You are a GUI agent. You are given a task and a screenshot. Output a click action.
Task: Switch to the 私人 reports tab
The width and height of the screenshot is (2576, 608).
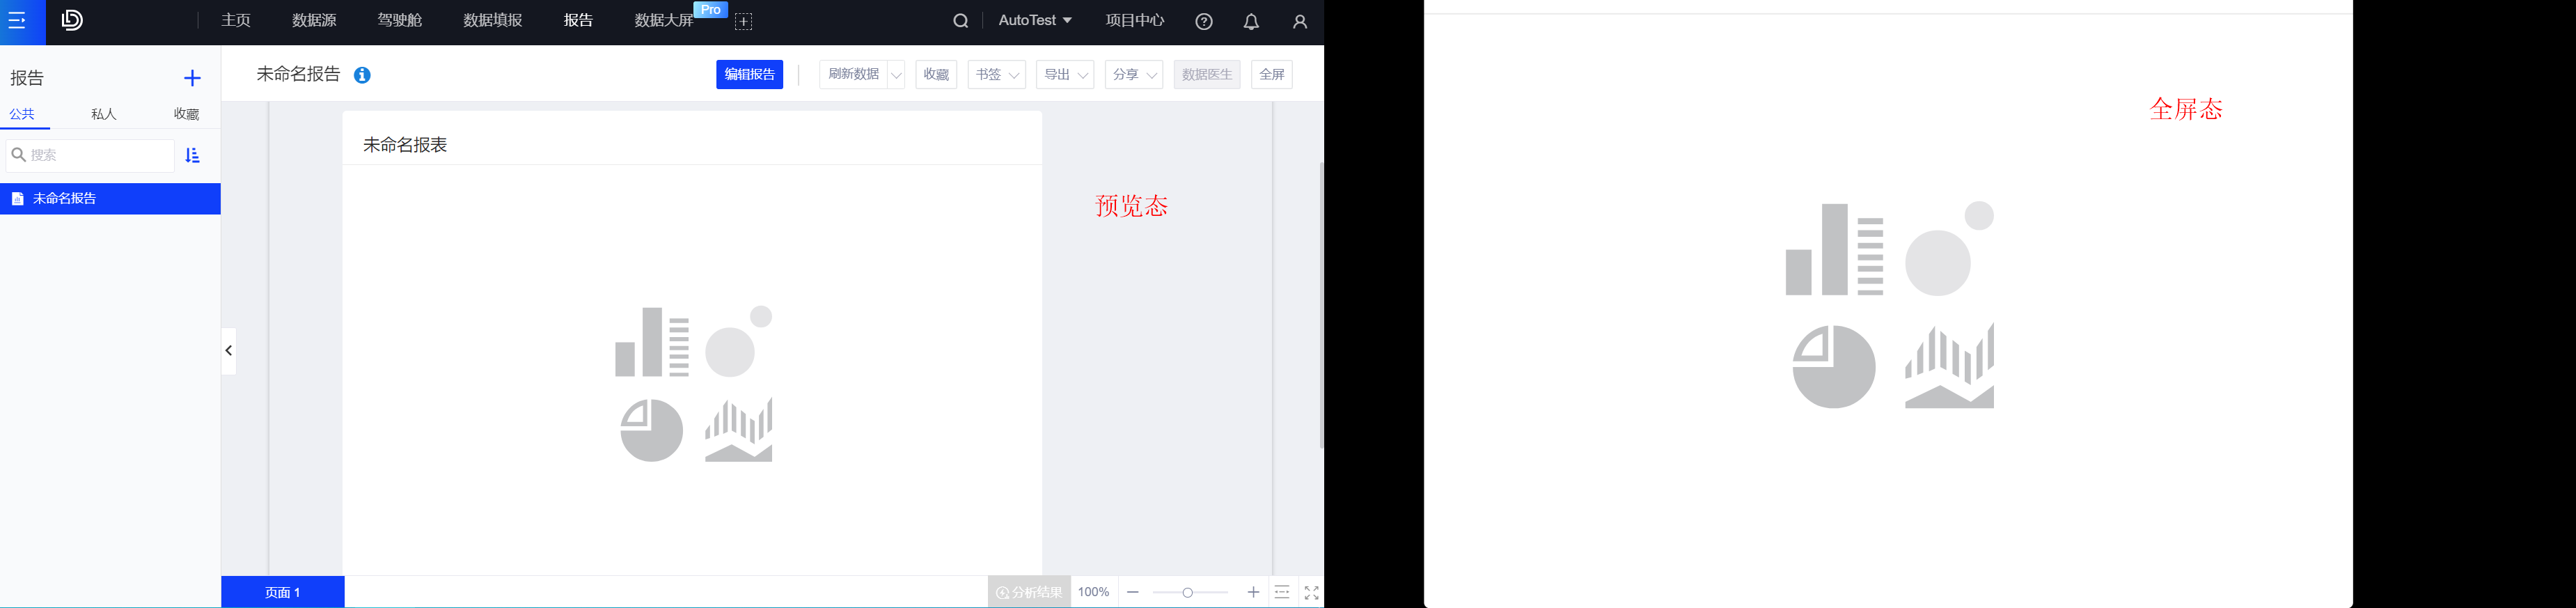click(104, 114)
